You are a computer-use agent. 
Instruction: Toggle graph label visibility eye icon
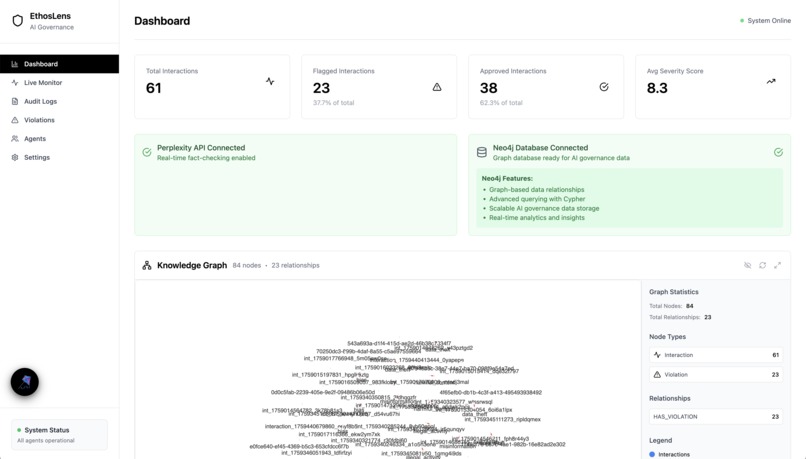coord(747,265)
